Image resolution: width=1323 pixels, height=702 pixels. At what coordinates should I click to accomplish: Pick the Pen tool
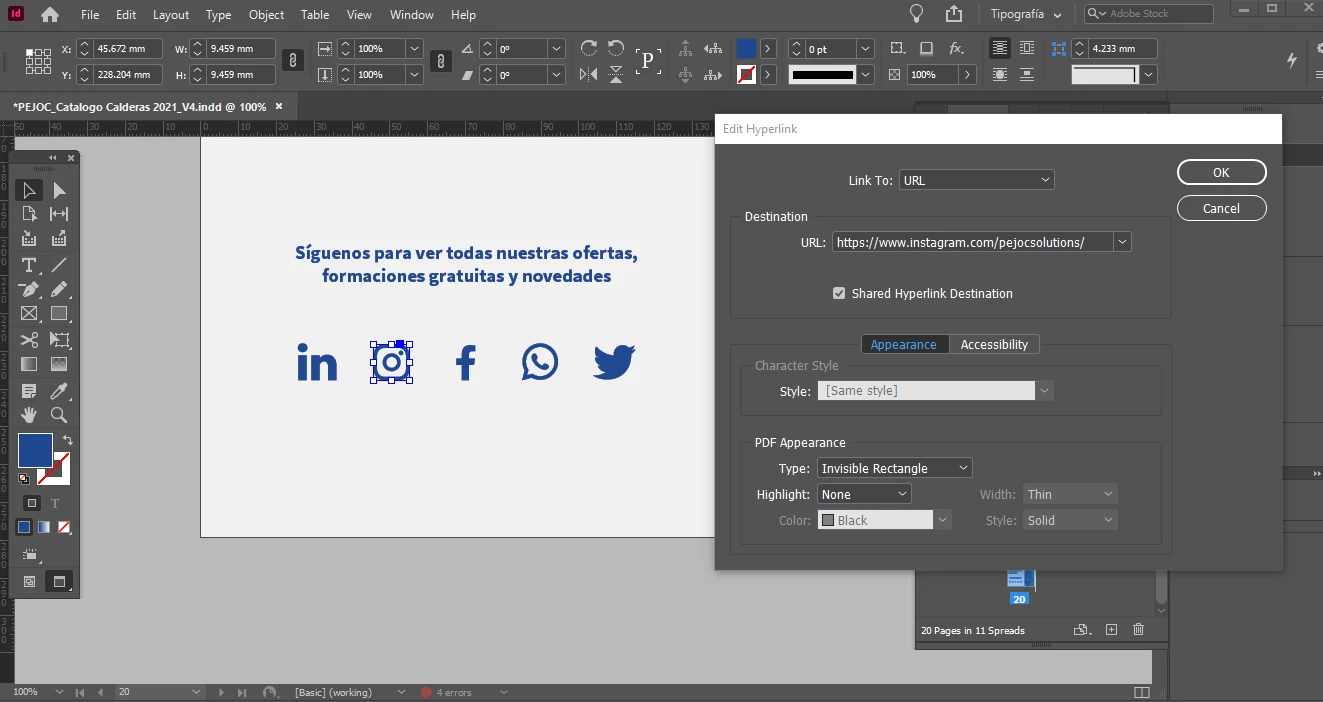tap(29, 289)
